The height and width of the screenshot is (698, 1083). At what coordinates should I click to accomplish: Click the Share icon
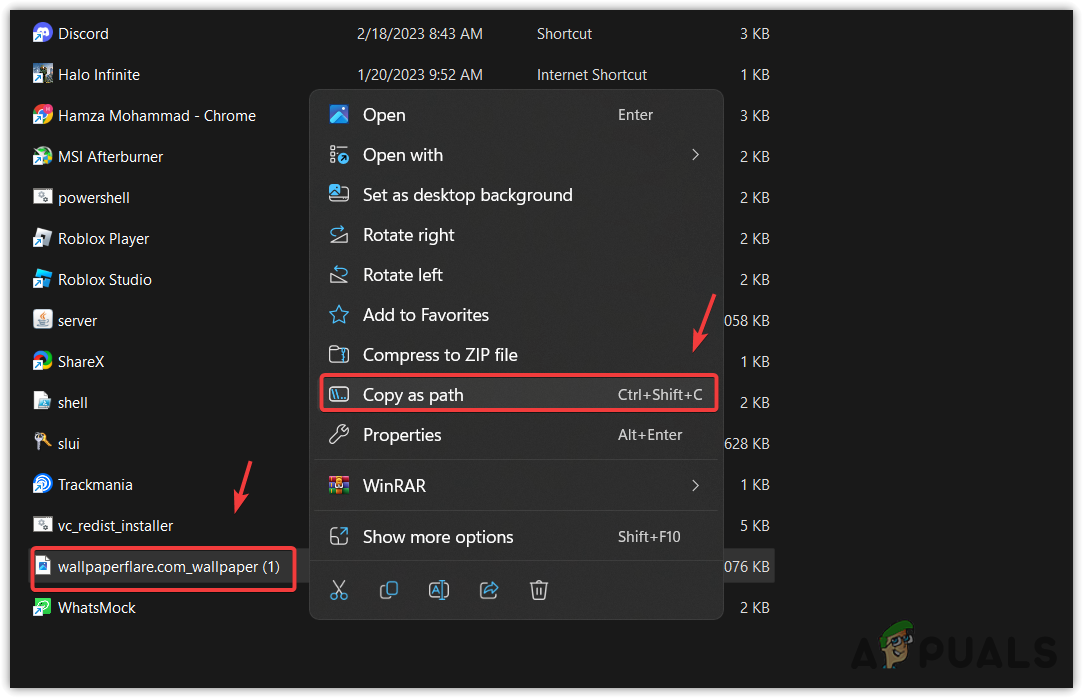489,590
